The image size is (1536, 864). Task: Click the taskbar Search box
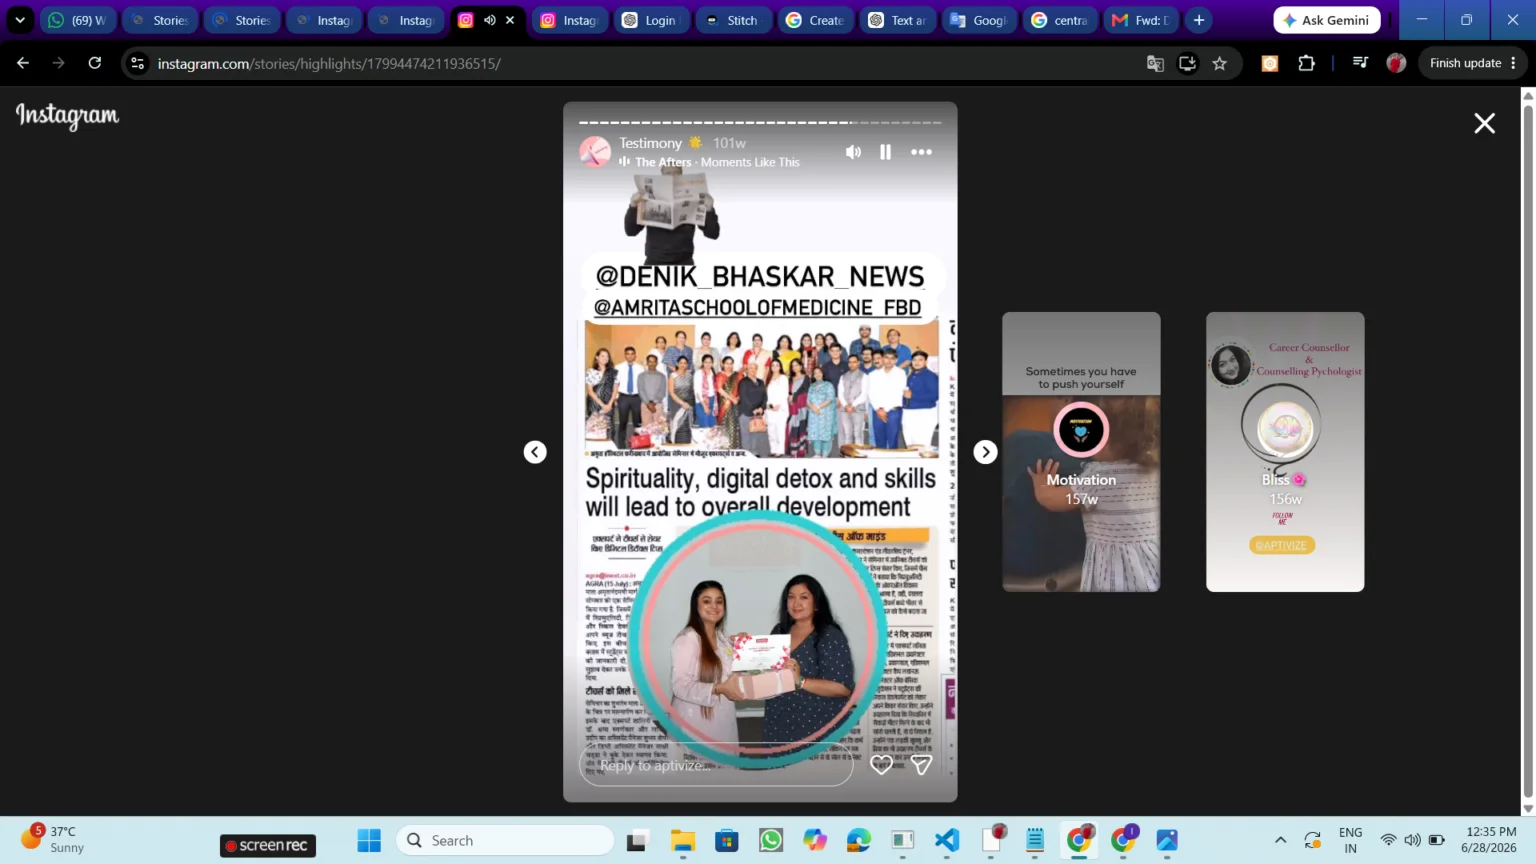[505, 841]
